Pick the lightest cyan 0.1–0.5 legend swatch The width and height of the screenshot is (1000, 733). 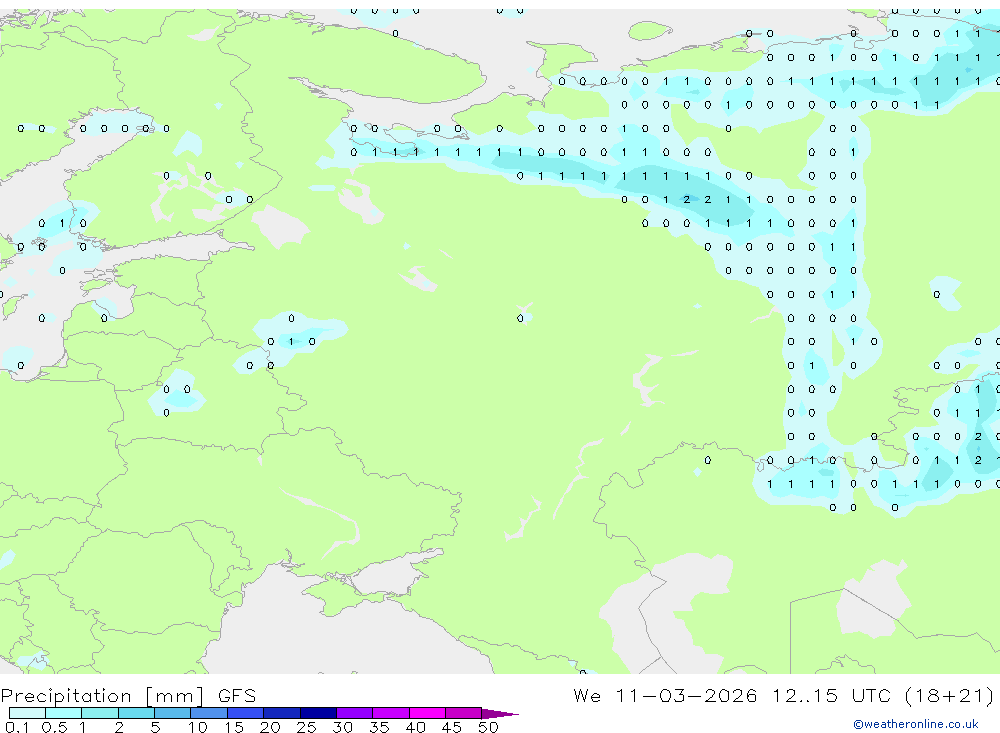coord(27,713)
